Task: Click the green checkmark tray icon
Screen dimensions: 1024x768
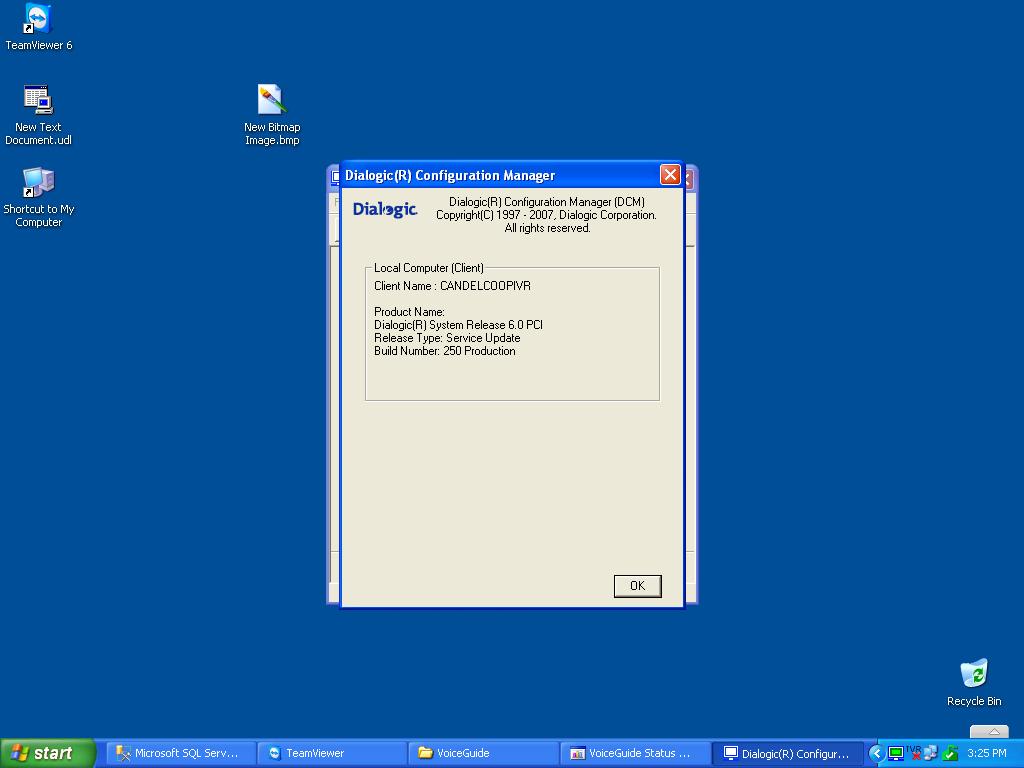Action: click(x=950, y=754)
